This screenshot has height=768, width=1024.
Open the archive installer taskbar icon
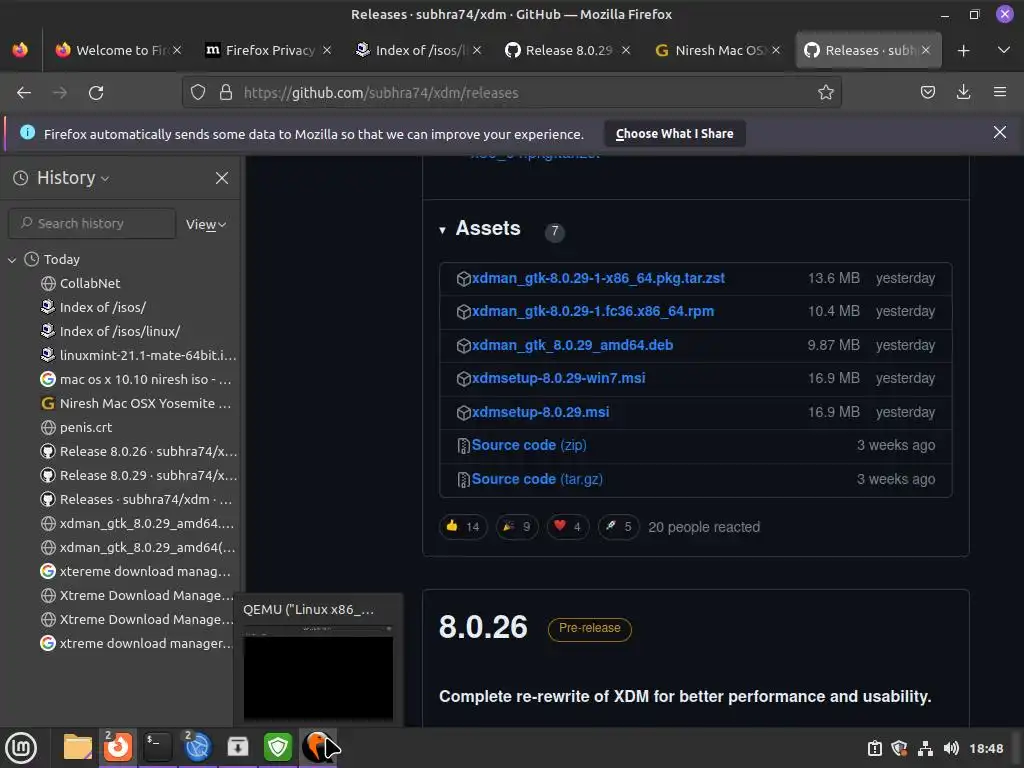(238, 747)
